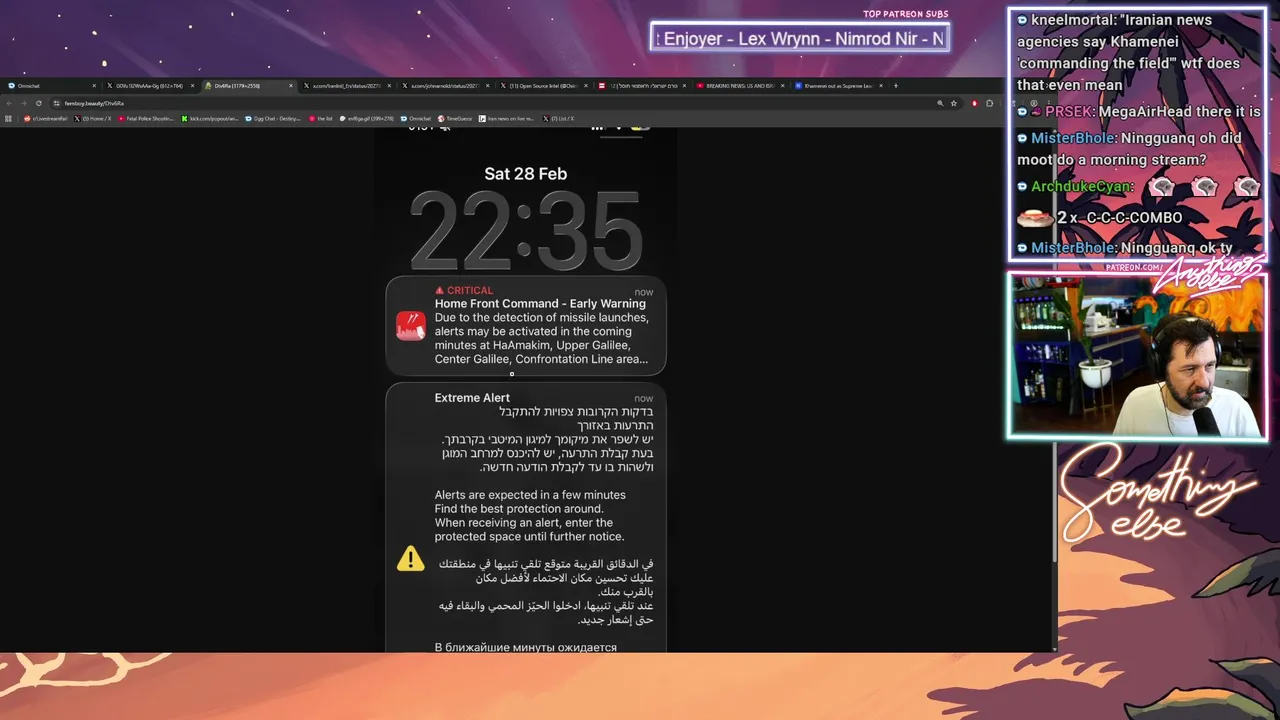The image size is (1280, 720).
Task: Open r/LivestreamFail bookmark
Action: pyautogui.click(x=45, y=118)
